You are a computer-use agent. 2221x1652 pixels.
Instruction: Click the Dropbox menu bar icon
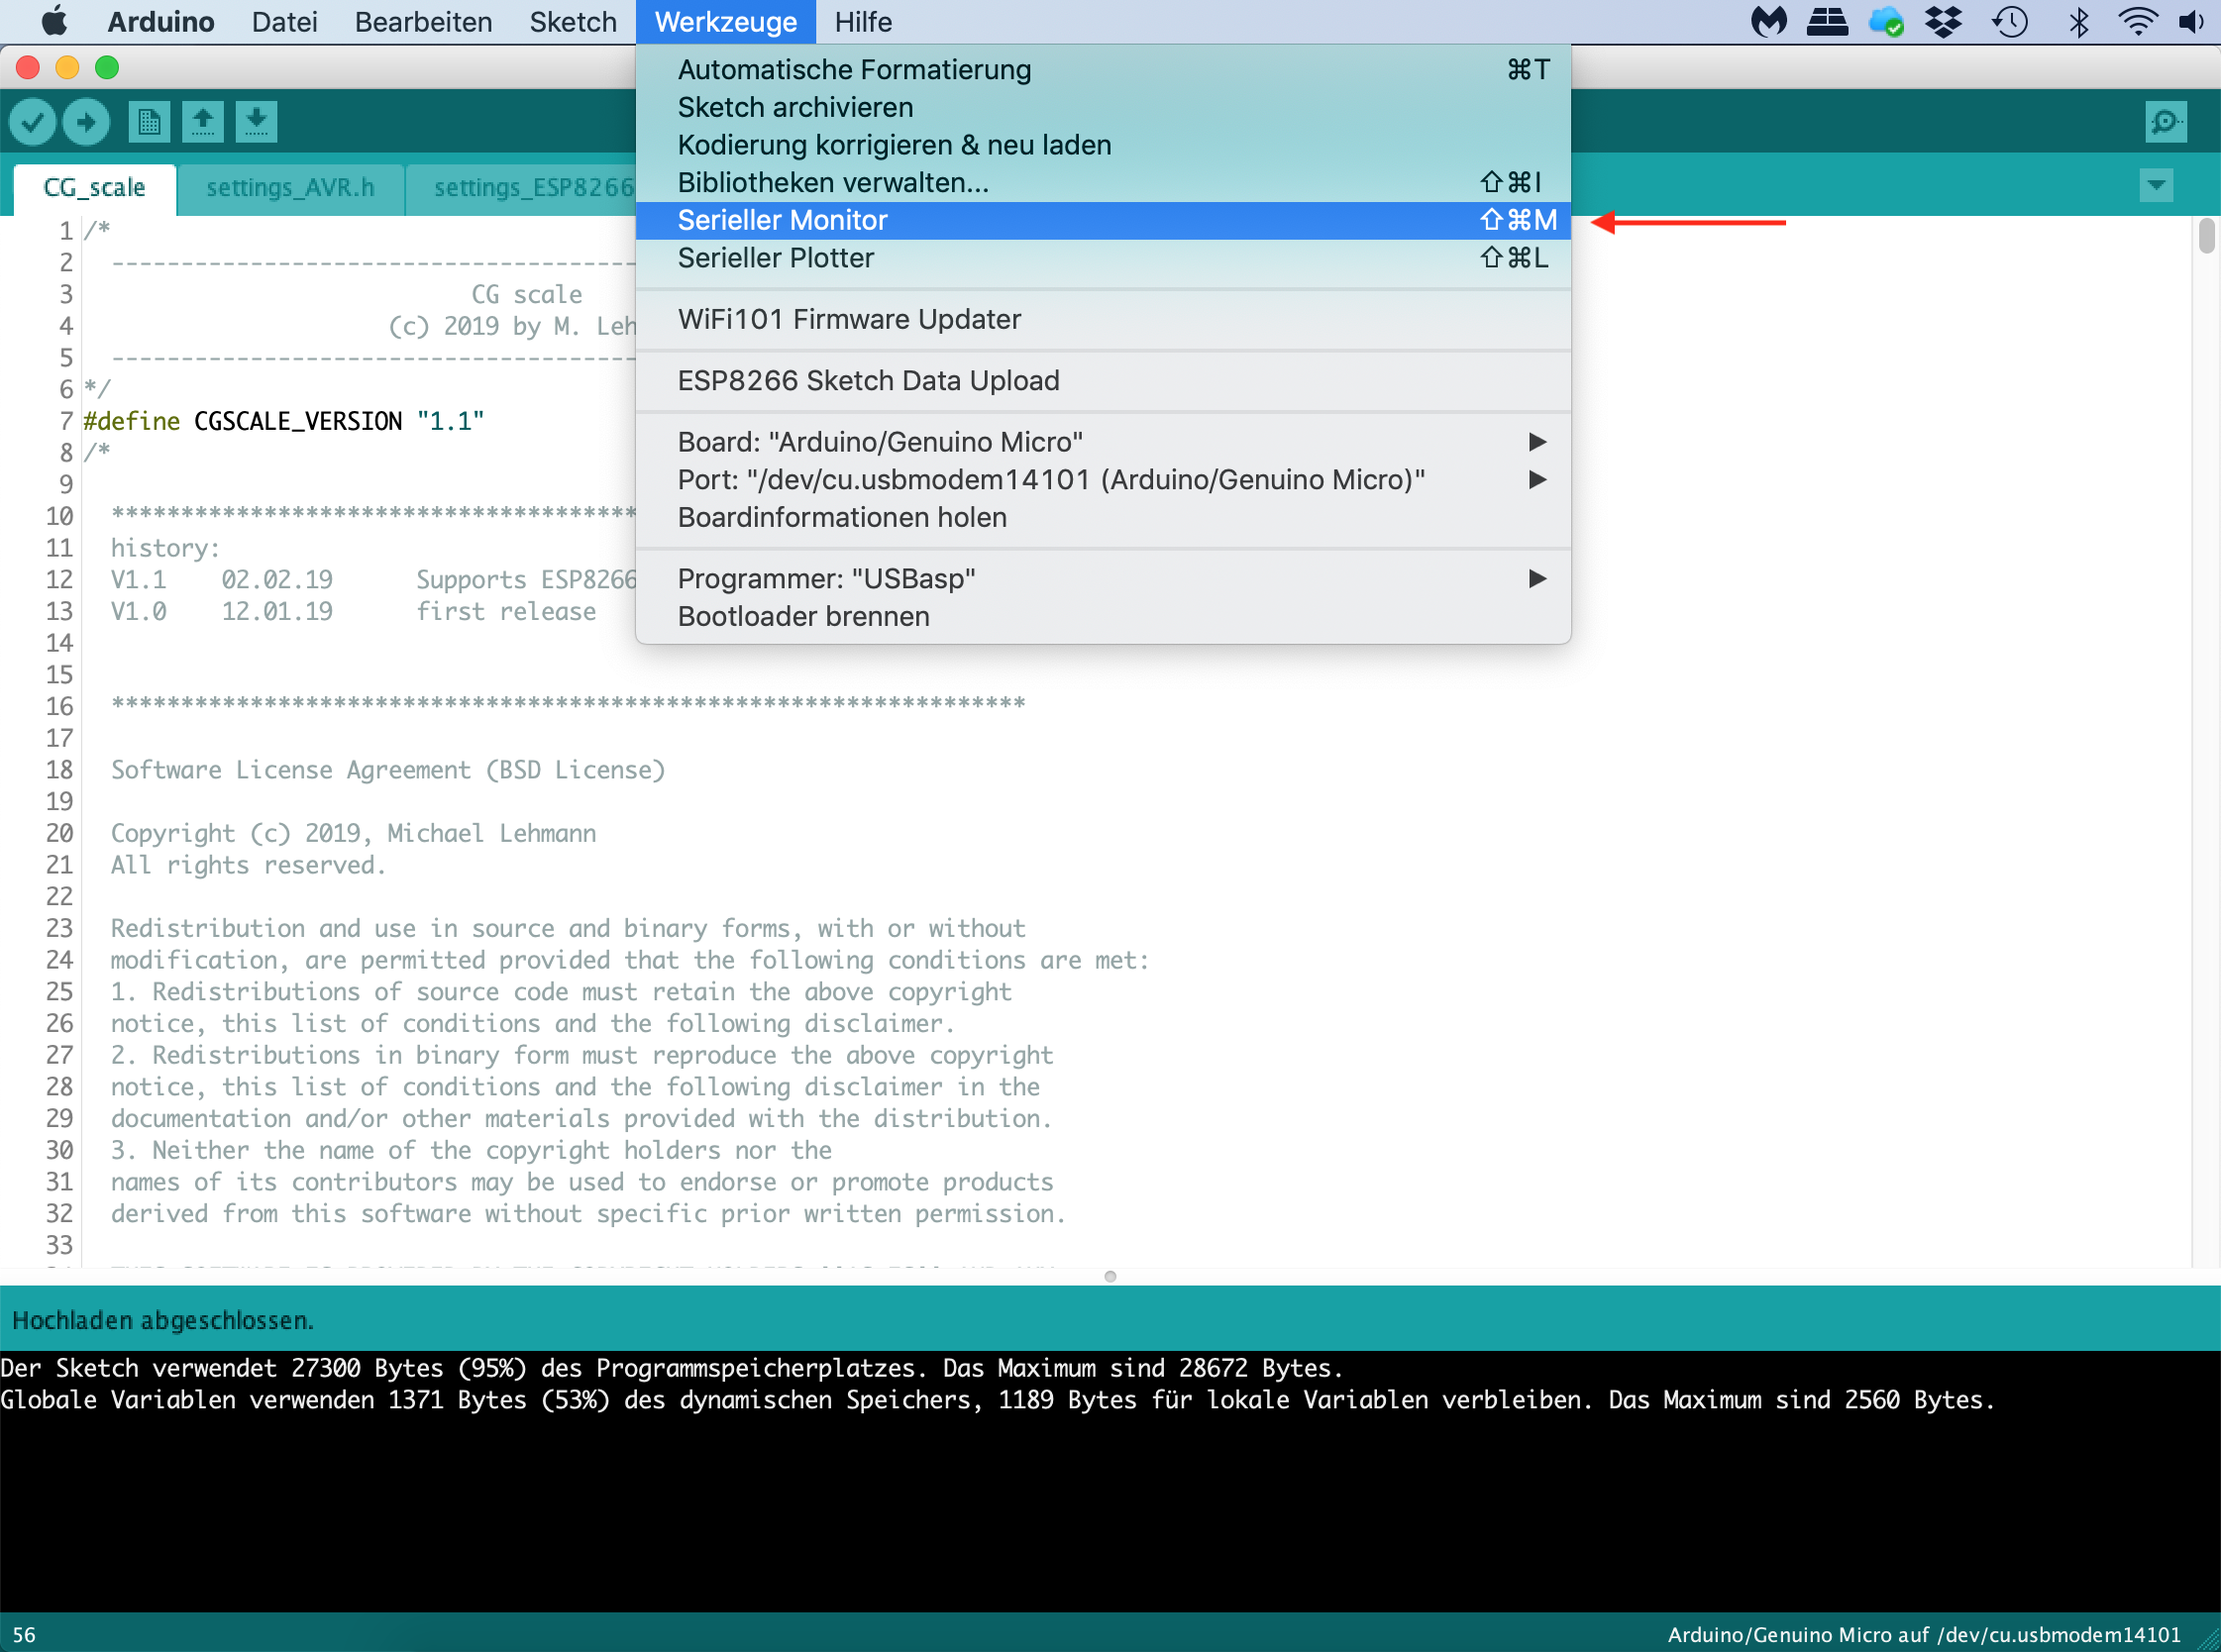click(1944, 21)
